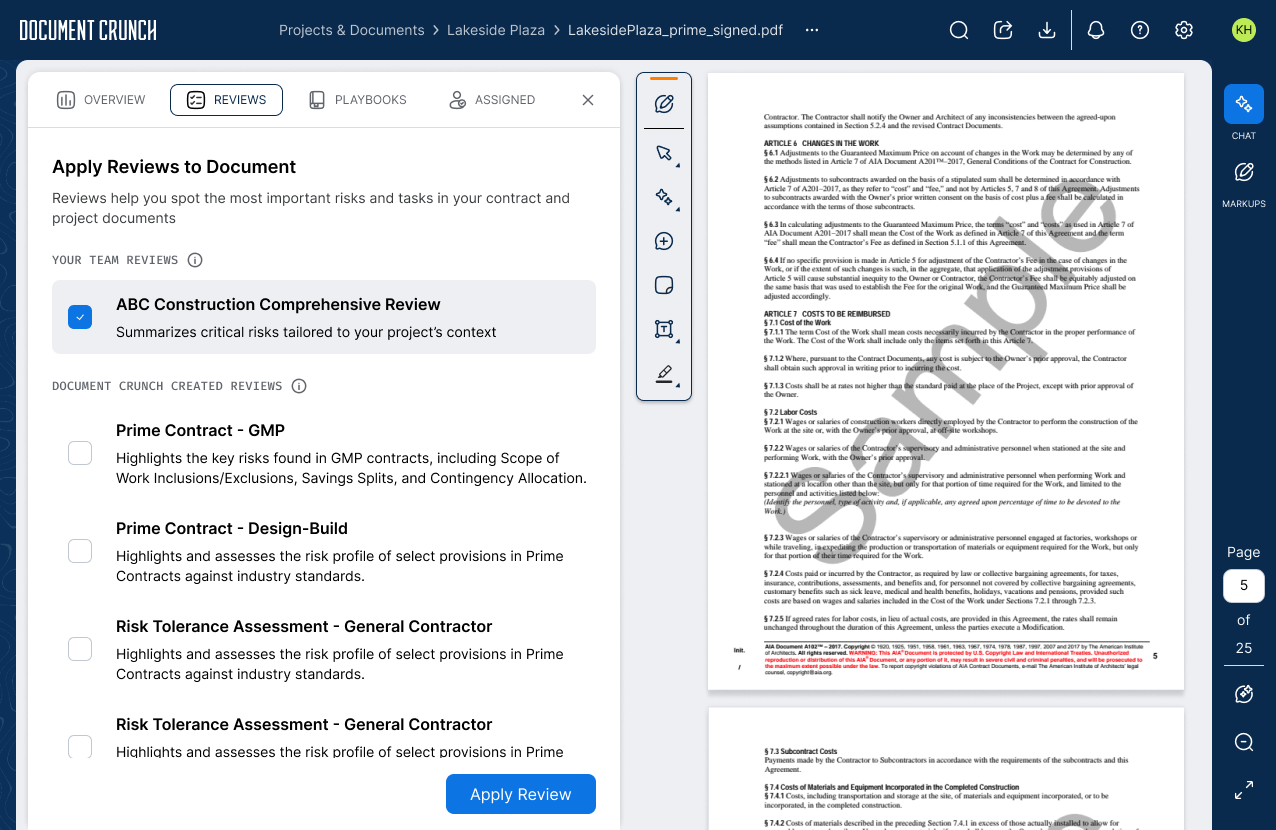Open the Assigned tab

(x=491, y=100)
